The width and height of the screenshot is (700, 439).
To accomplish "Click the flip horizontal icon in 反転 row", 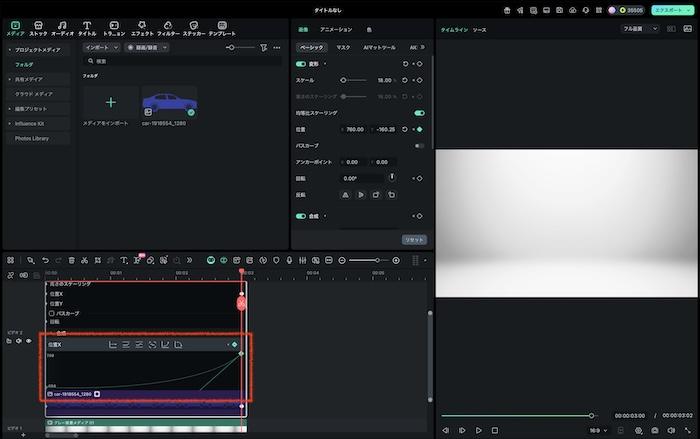I will (344, 195).
